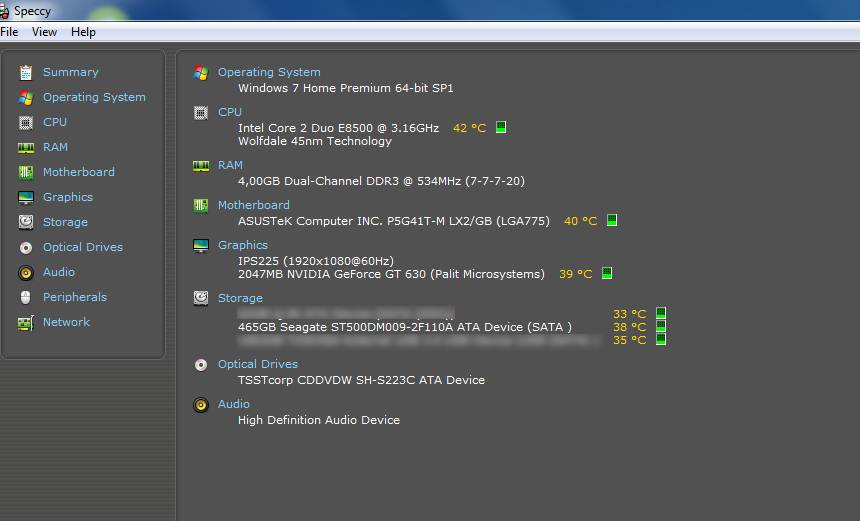This screenshot has width=860, height=521.
Task: Click the Windows flag icon beside Operating System heading
Action: pyautogui.click(x=201, y=73)
